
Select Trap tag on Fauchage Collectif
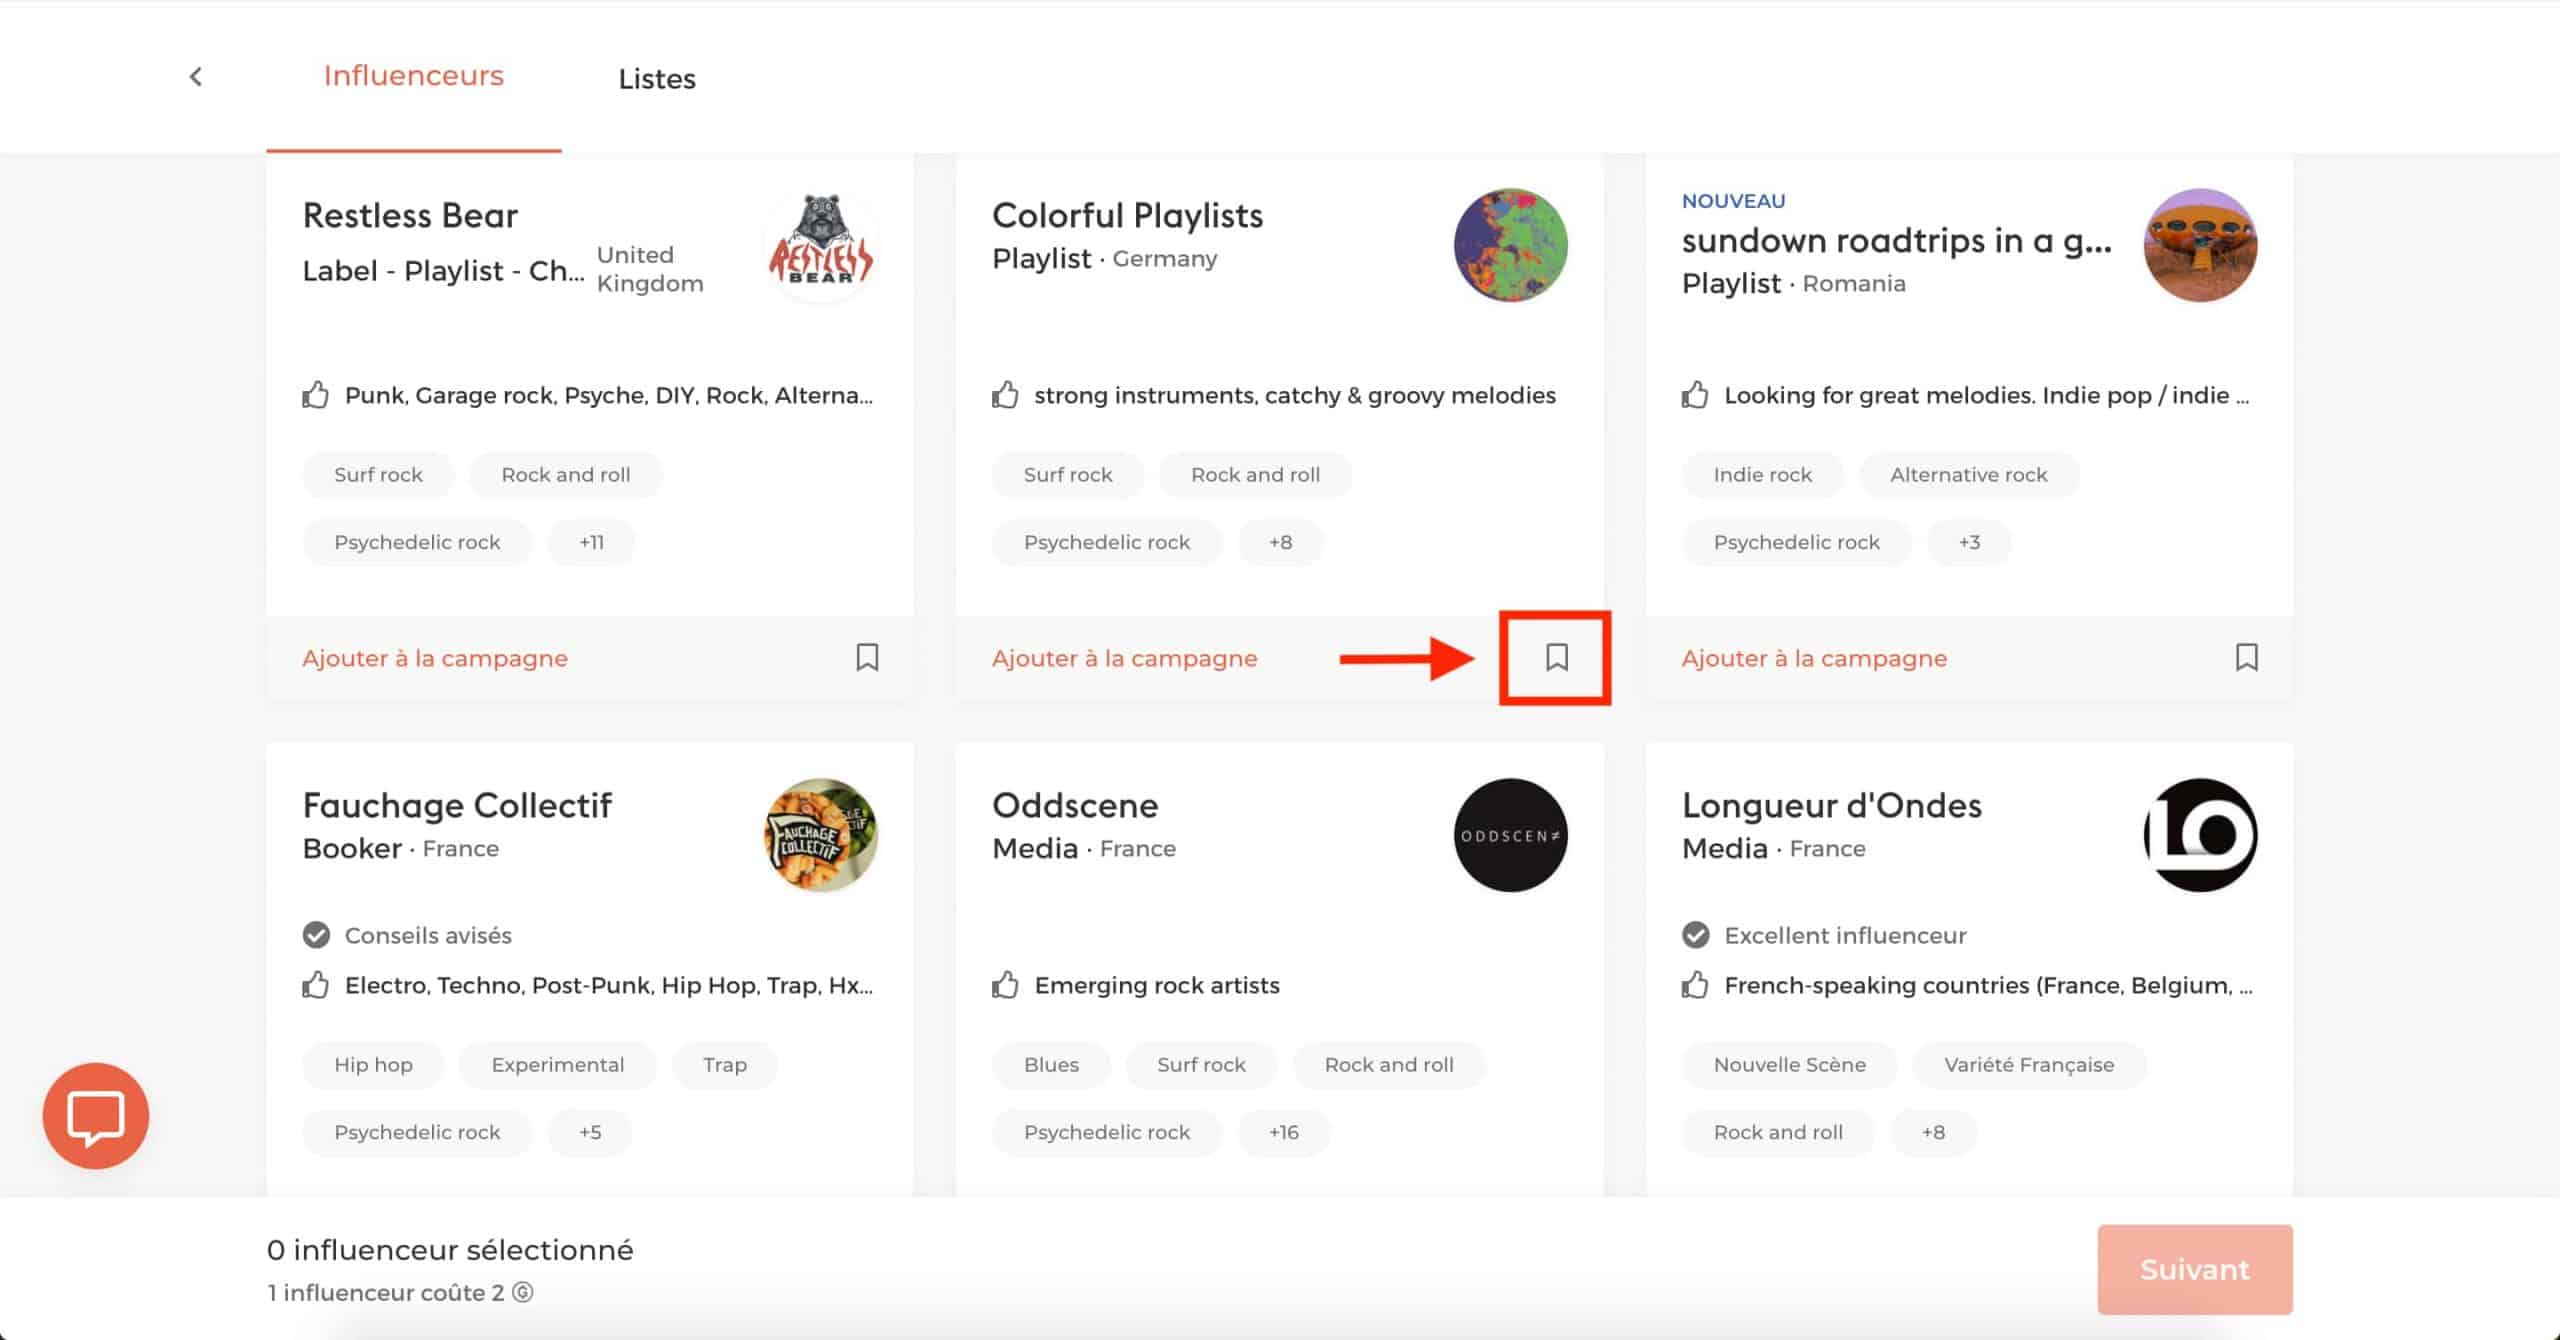coord(725,1065)
